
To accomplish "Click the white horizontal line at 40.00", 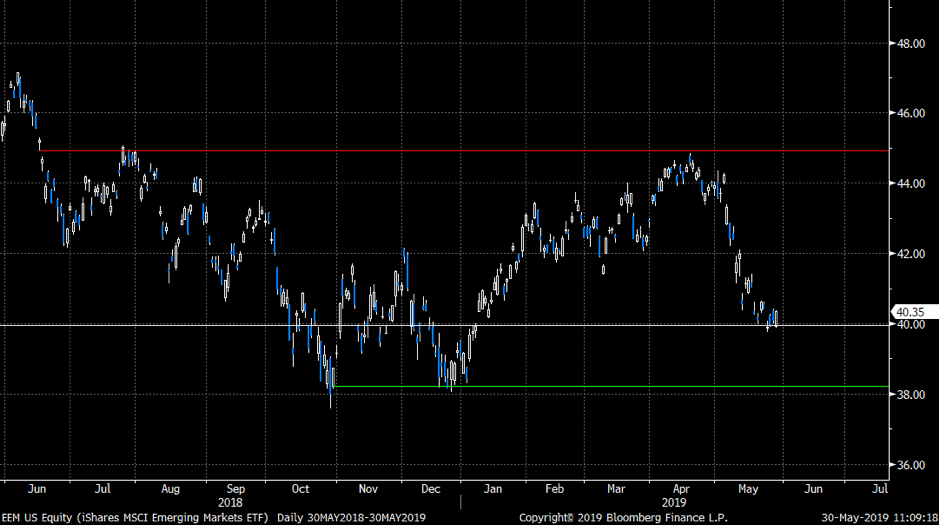I will pyautogui.click(x=444, y=324).
